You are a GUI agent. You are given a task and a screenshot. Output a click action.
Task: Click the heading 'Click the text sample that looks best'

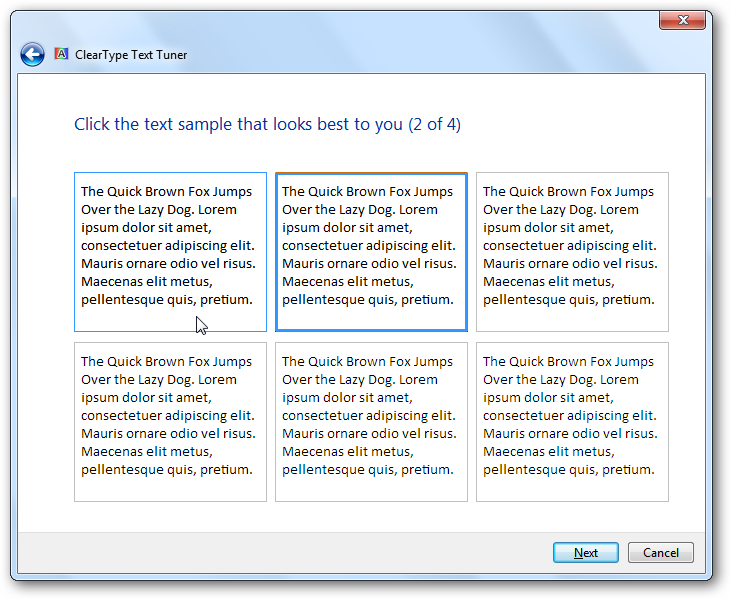267,124
